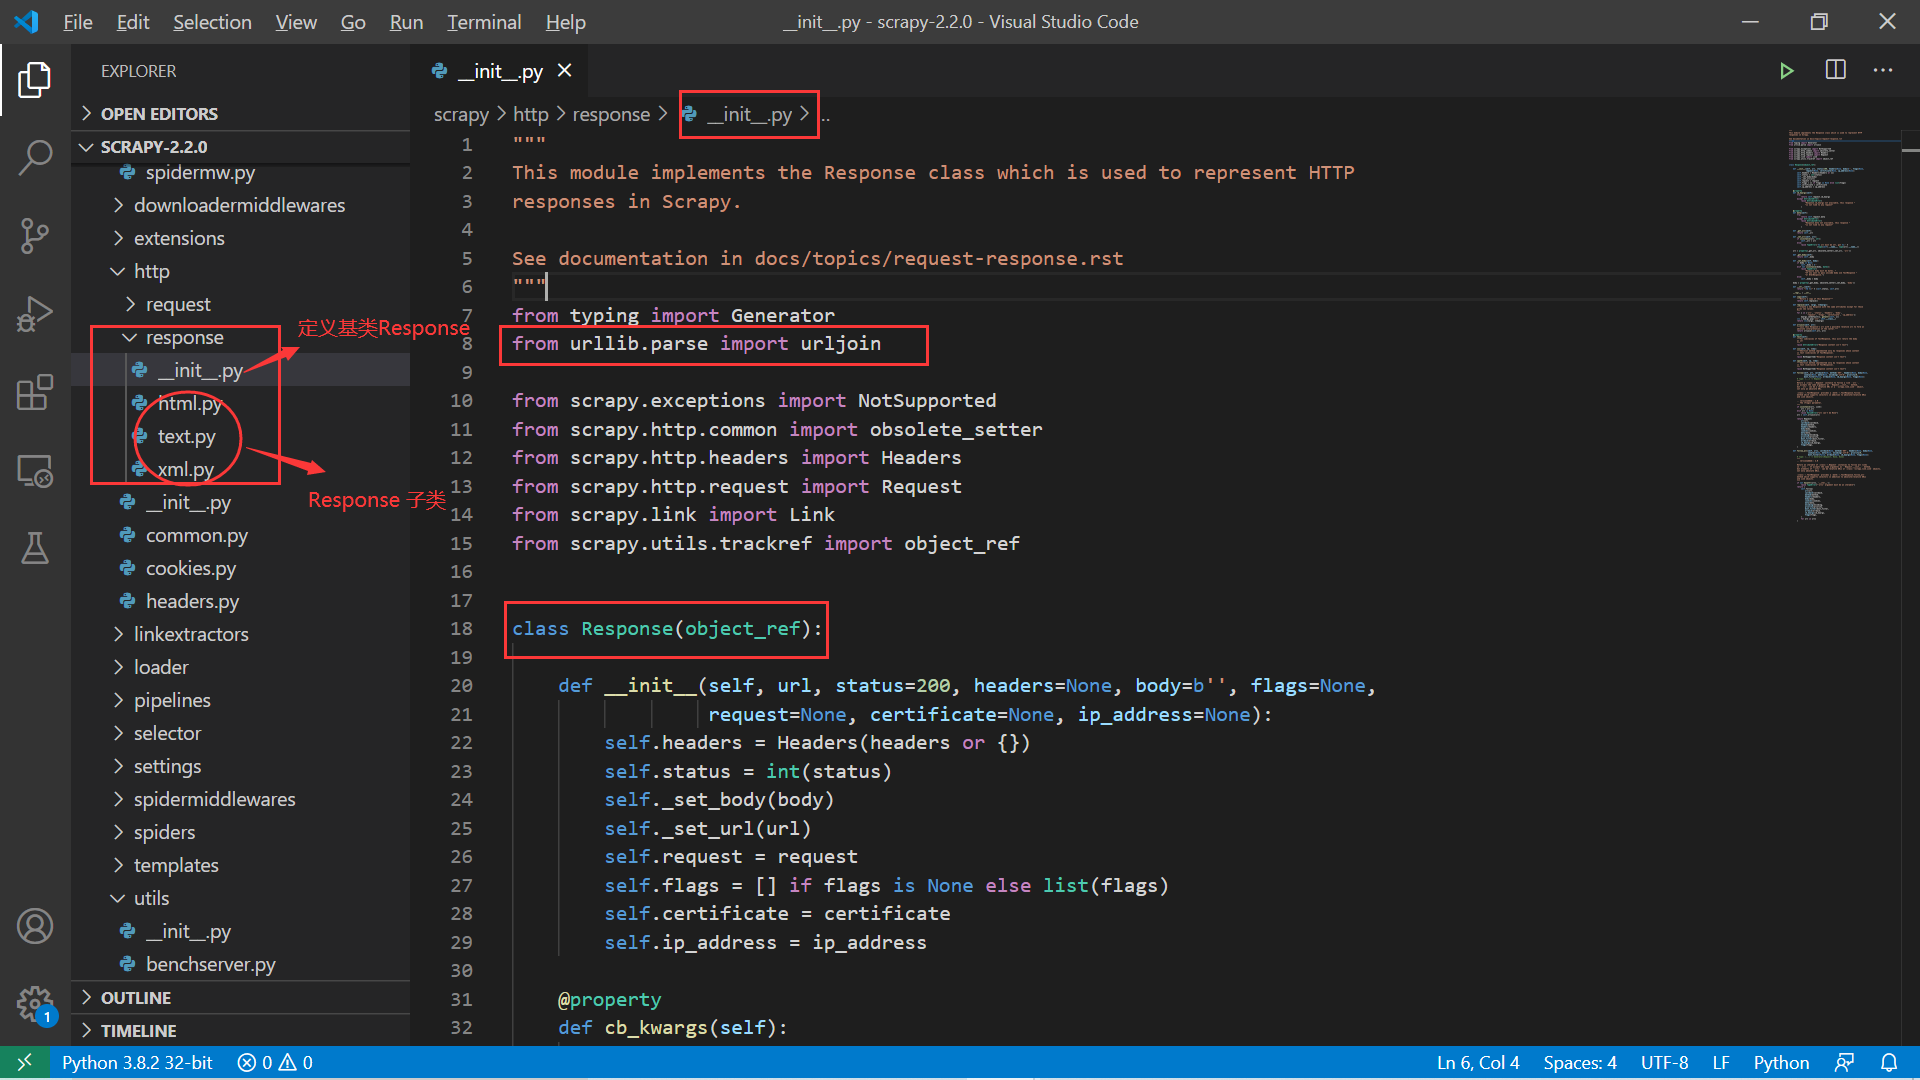1920x1080 pixels.
Task: Split the editor to the right
Action: click(x=1836, y=70)
